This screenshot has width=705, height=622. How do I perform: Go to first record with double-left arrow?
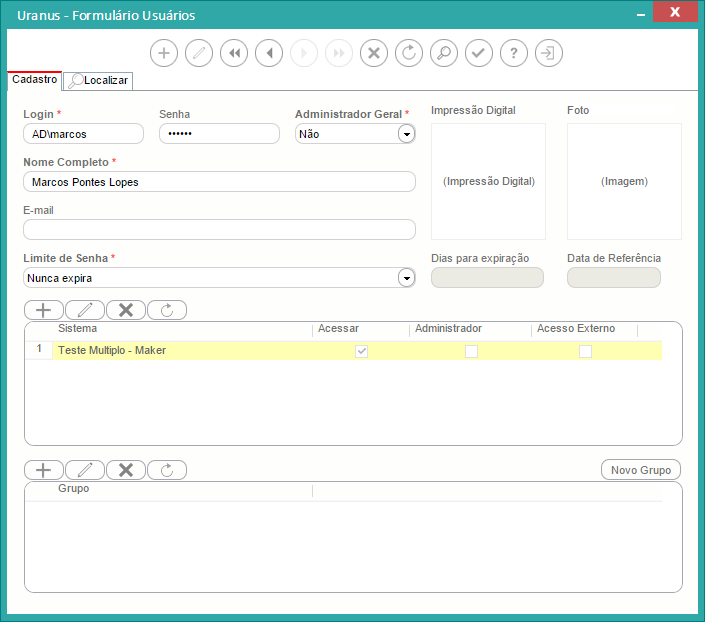tap(234, 53)
